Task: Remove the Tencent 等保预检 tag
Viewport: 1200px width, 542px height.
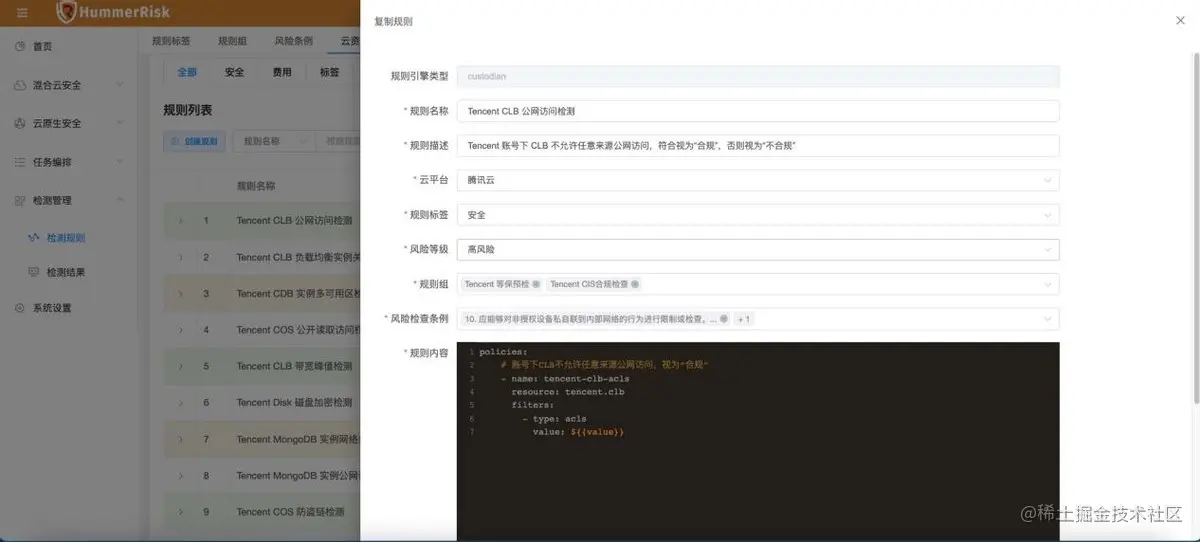Action: coord(536,284)
